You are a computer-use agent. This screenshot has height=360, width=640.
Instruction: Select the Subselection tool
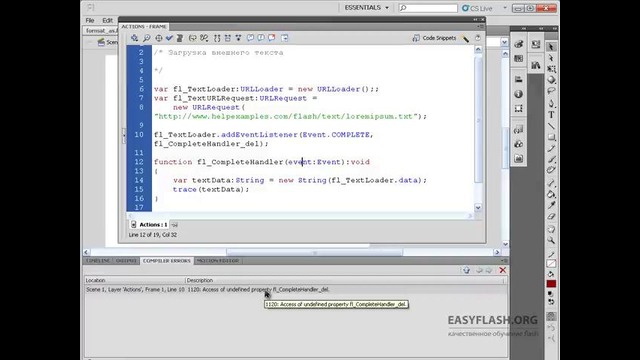(x=551, y=58)
